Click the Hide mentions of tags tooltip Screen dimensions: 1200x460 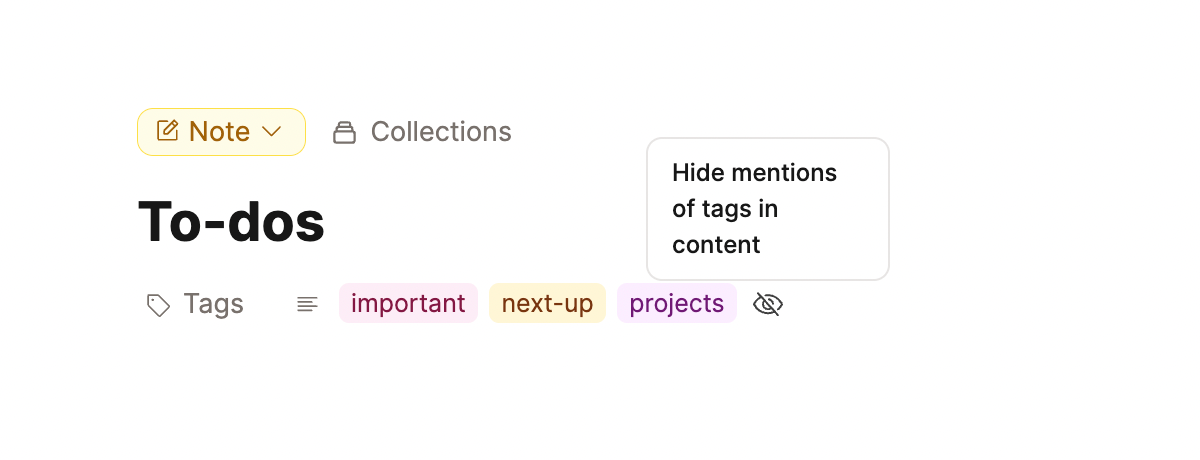tap(768, 209)
